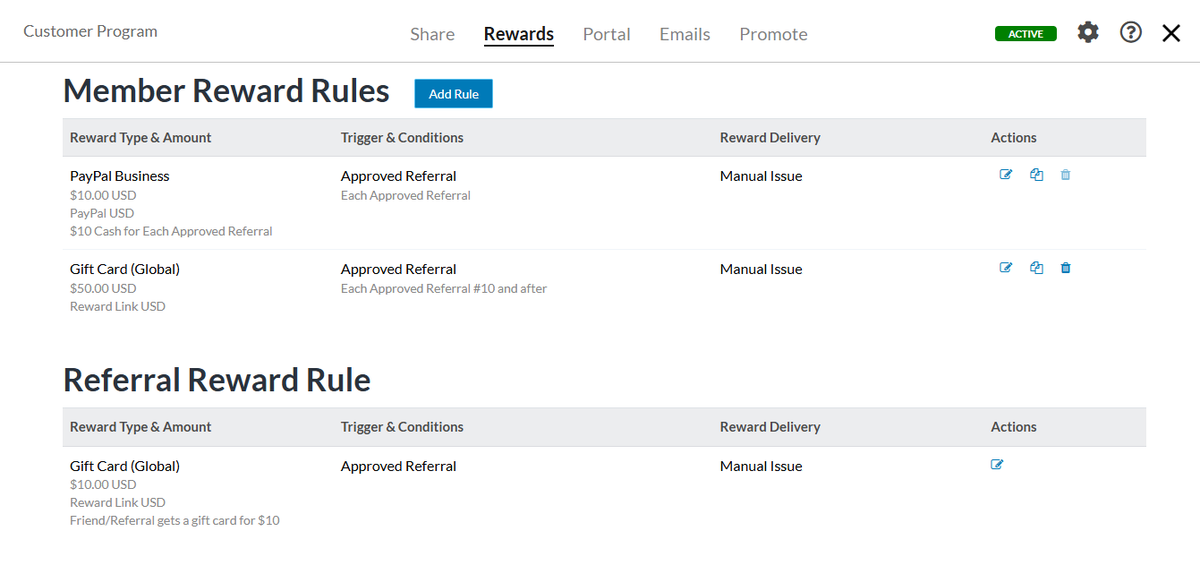Click Trigger & Conditions header in Referral table
Screen dimensions: 1200x574
(x=402, y=427)
